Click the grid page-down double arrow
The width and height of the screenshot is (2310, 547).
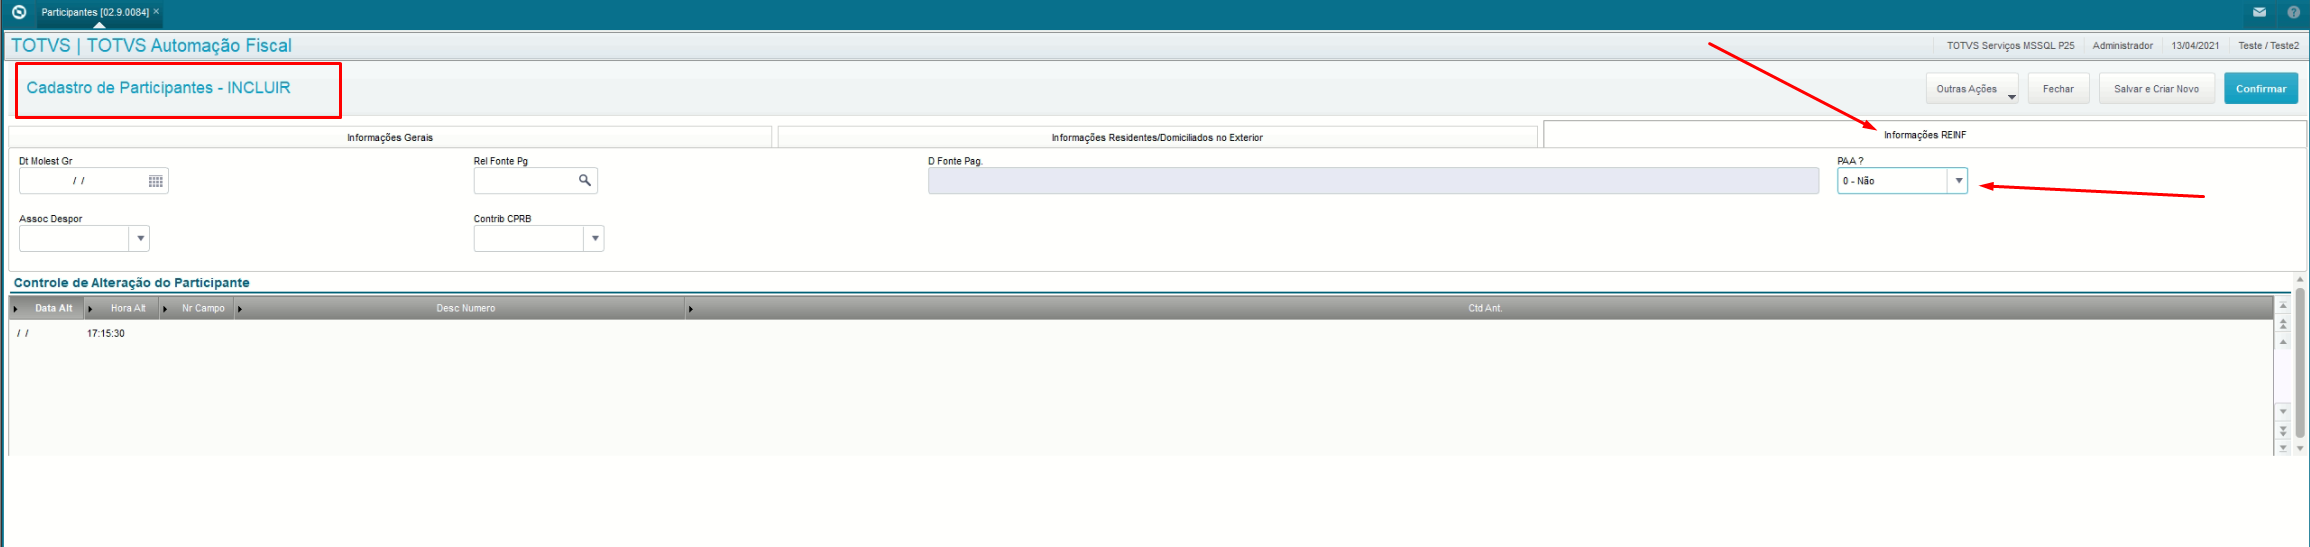tap(2283, 430)
